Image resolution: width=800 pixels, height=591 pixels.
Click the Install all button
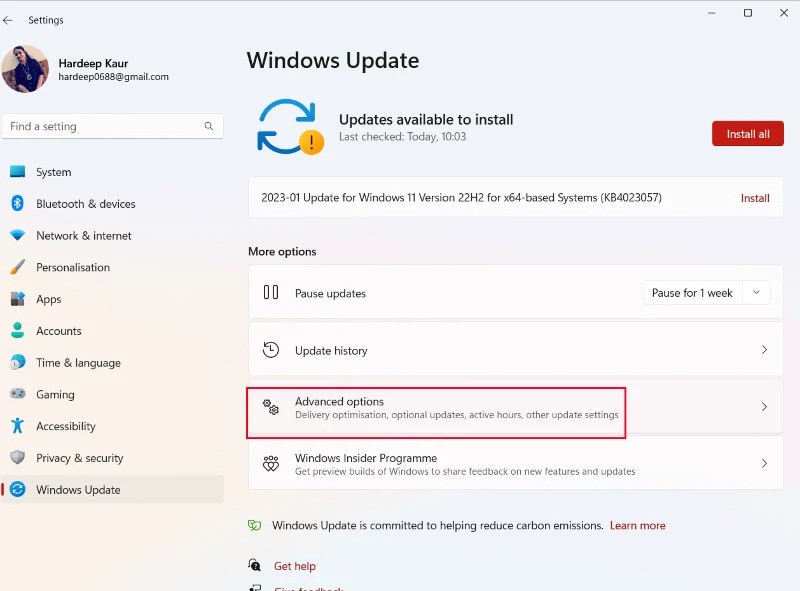[x=747, y=134]
